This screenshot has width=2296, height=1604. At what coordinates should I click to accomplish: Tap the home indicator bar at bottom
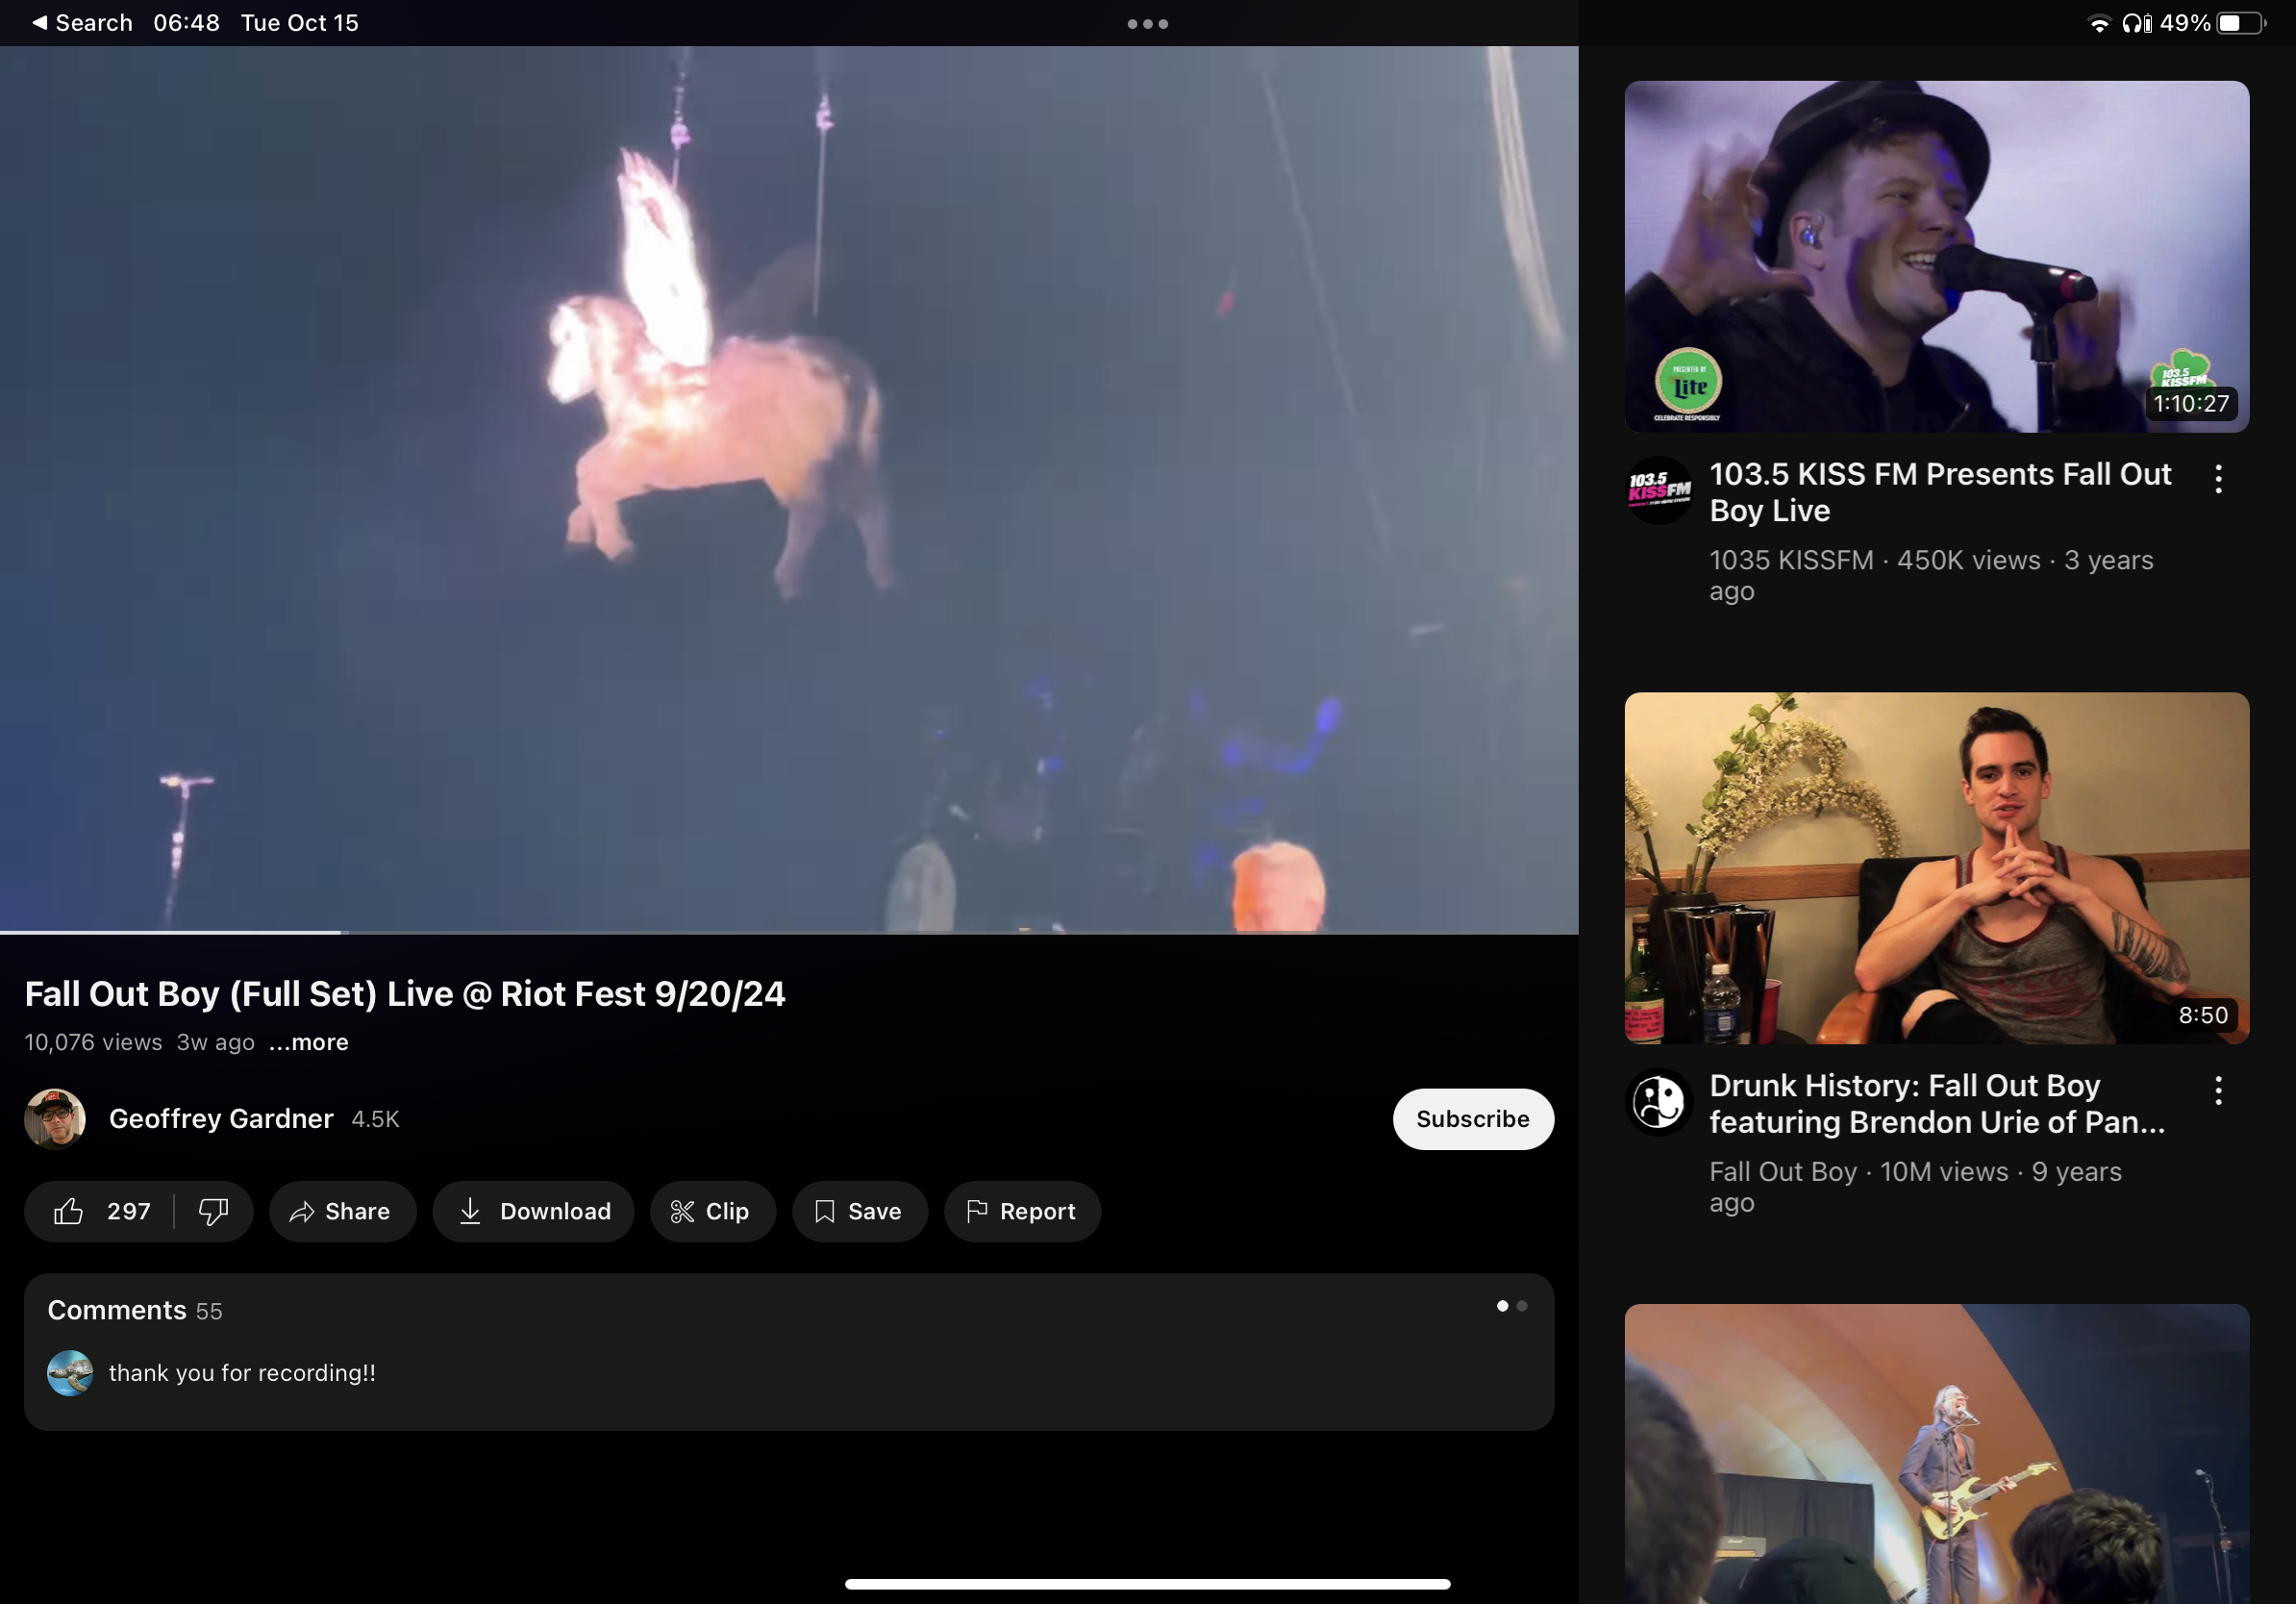1147,1583
